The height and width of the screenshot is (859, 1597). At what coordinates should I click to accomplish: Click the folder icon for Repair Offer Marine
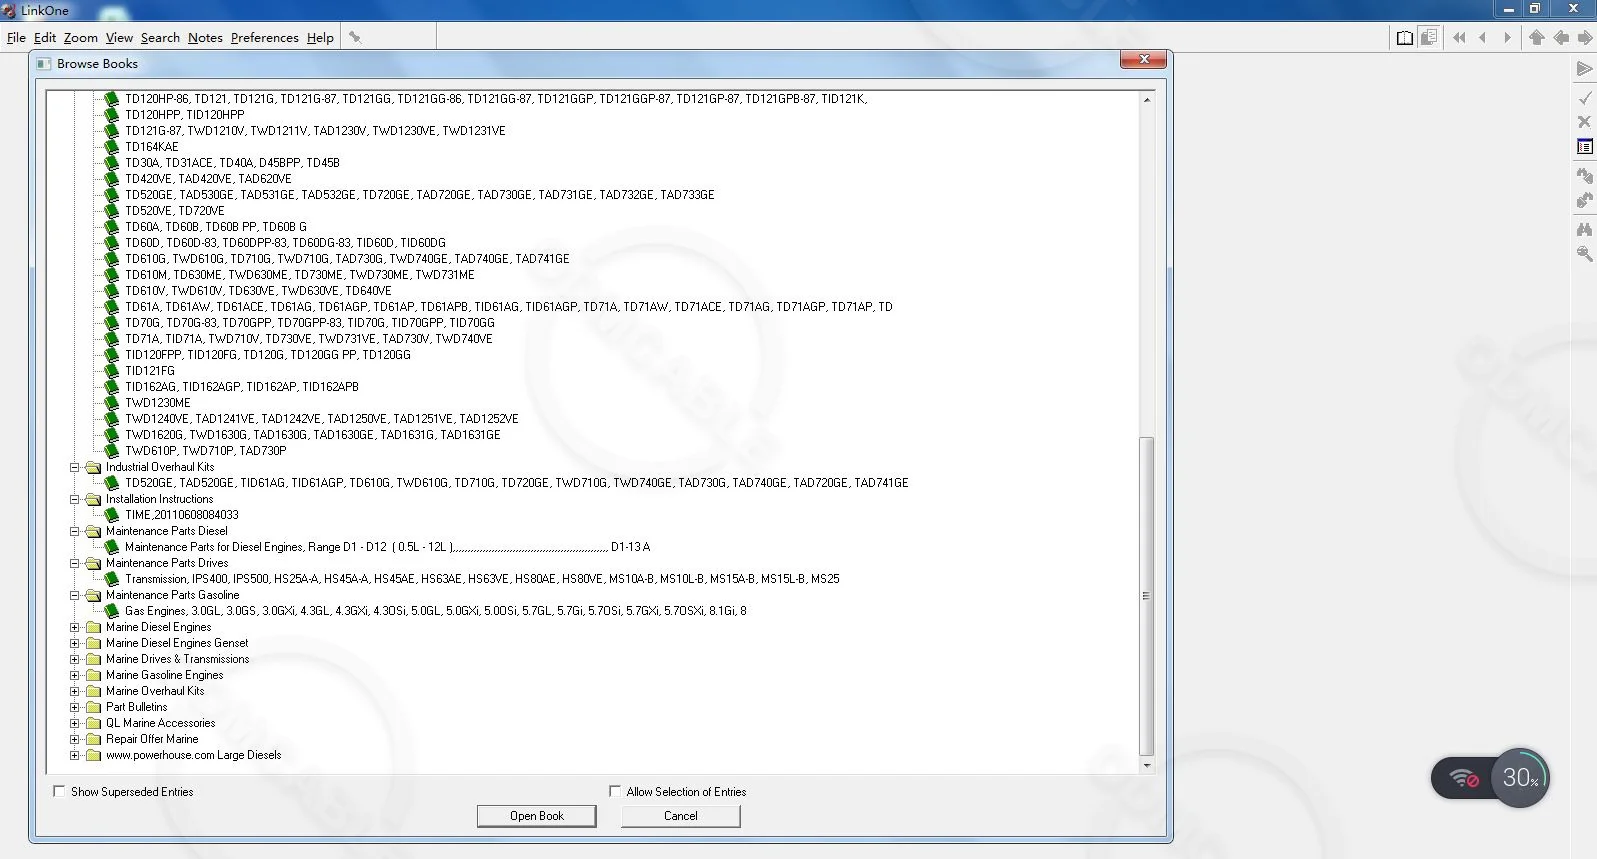coord(94,739)
